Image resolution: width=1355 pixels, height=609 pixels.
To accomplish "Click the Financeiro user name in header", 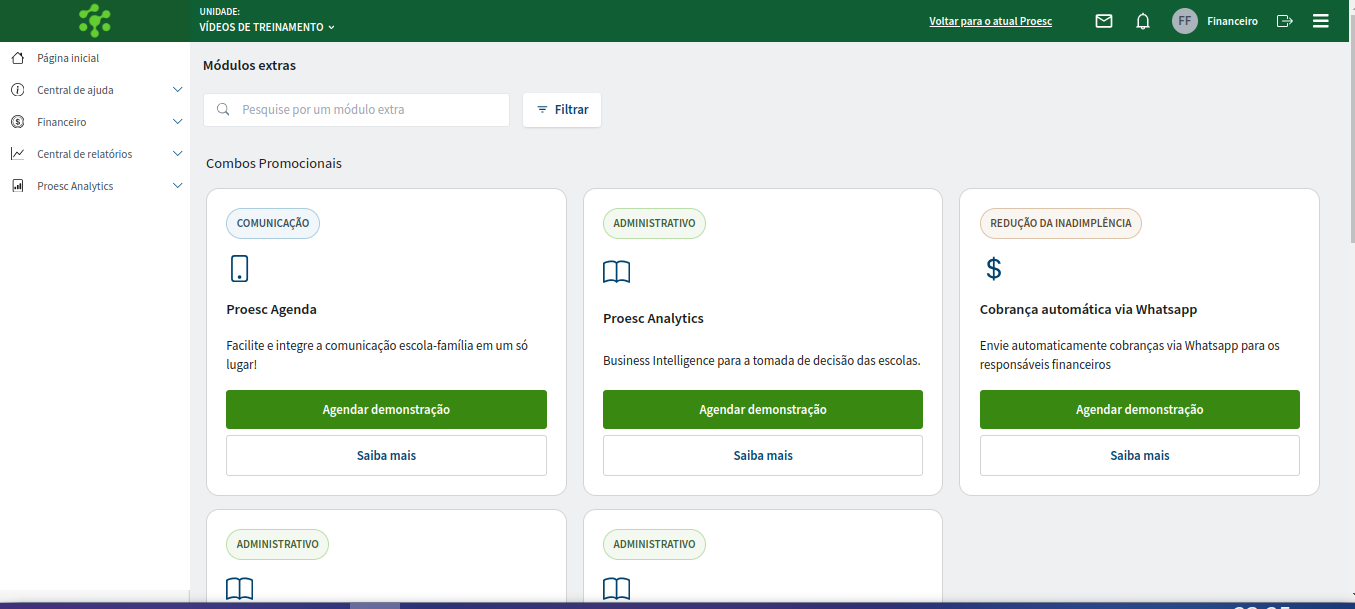I will click(x=1232, y=21).
